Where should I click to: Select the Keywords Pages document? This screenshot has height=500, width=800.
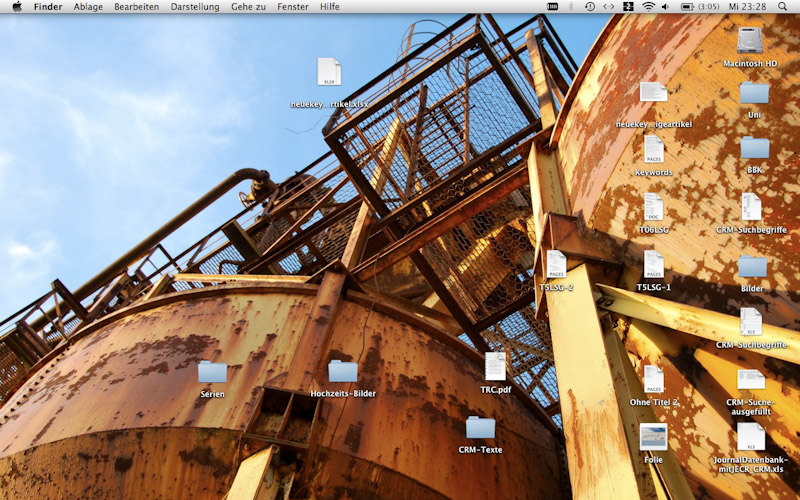(x=654, y=149)
